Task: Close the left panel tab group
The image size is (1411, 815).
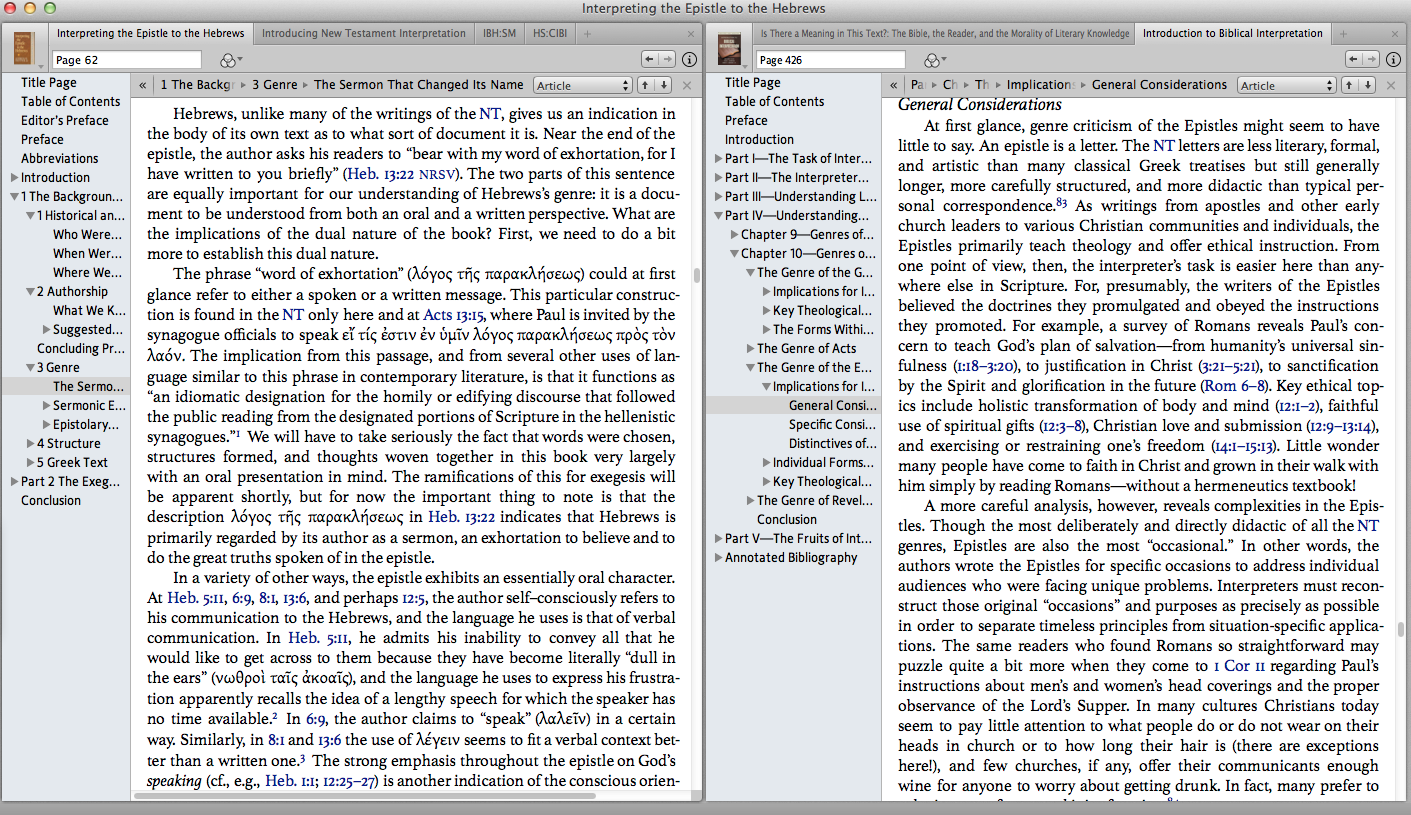Action: [x=691, y=34]
